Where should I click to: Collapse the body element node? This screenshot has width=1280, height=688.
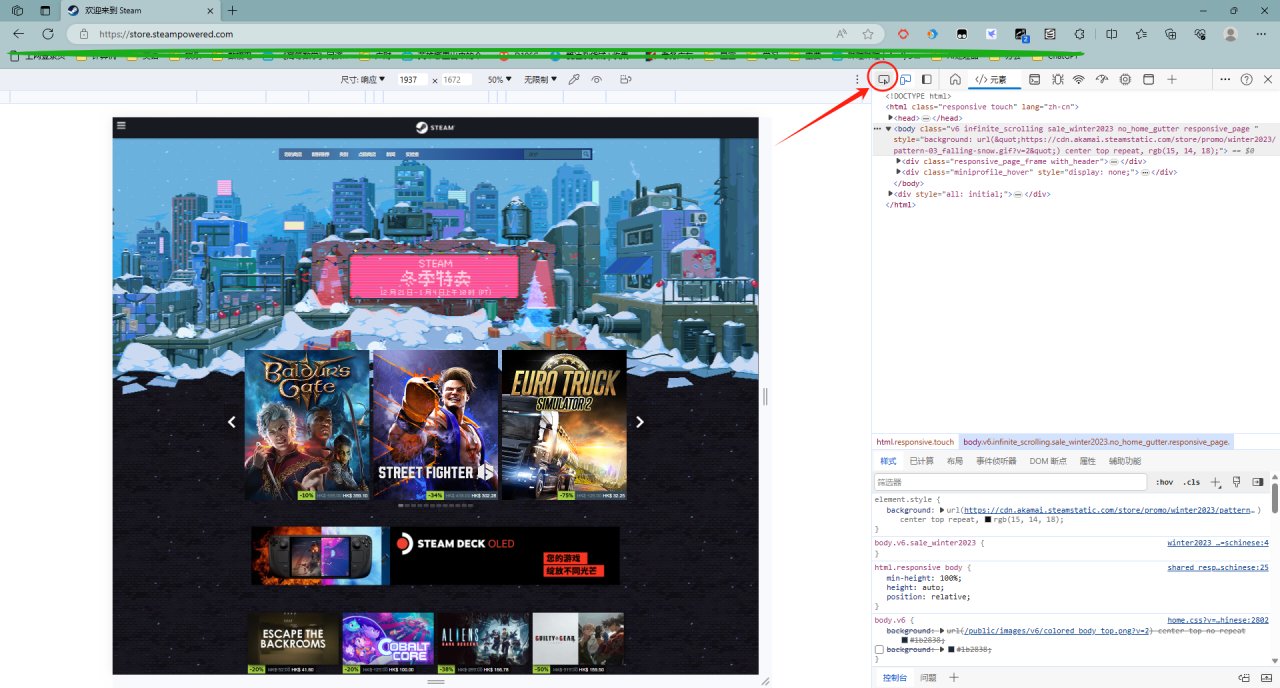[x=888, y=129]
